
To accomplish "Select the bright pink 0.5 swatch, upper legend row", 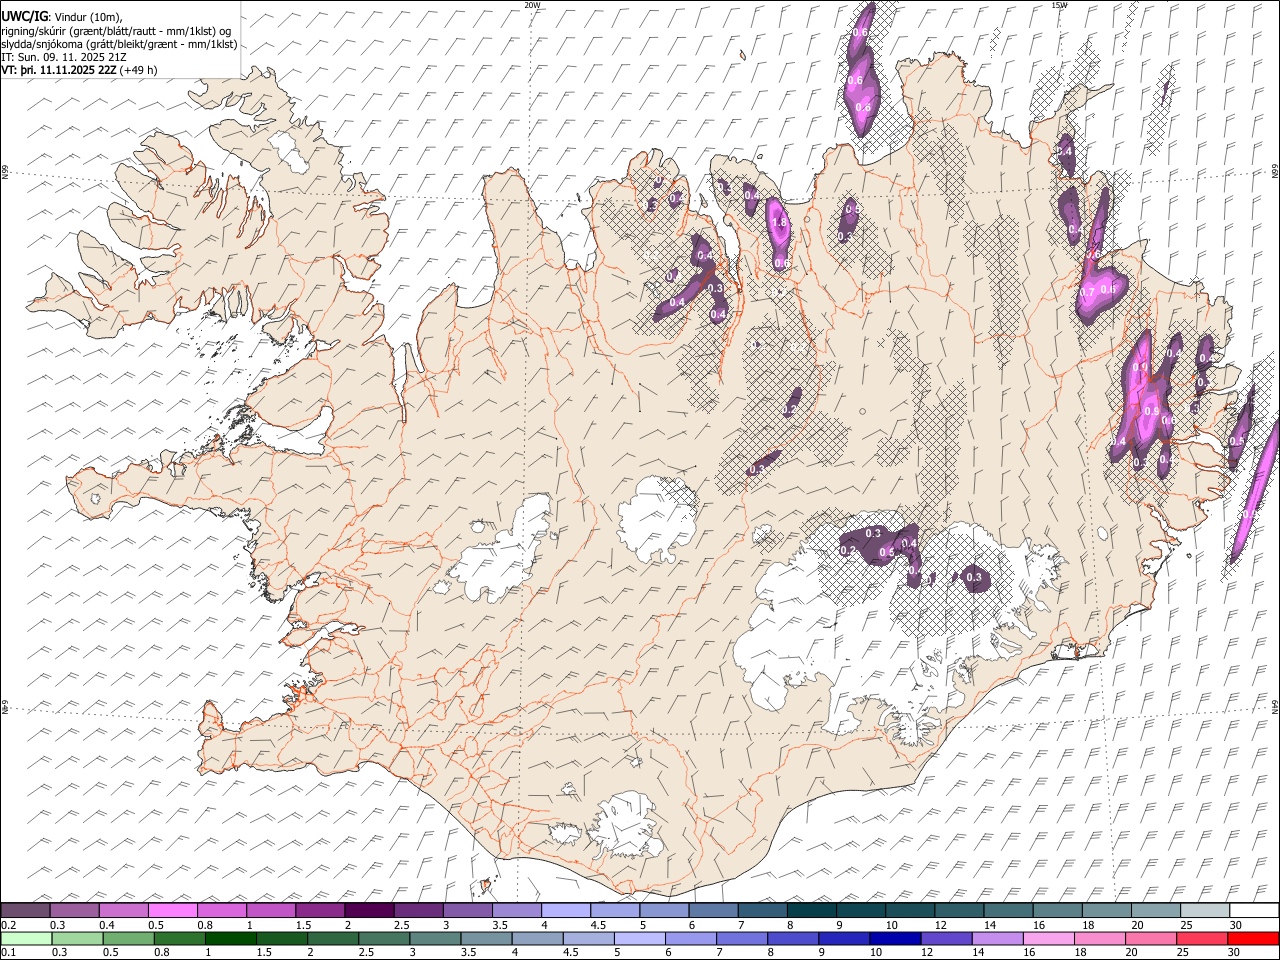I will click(x=172, y=910).
